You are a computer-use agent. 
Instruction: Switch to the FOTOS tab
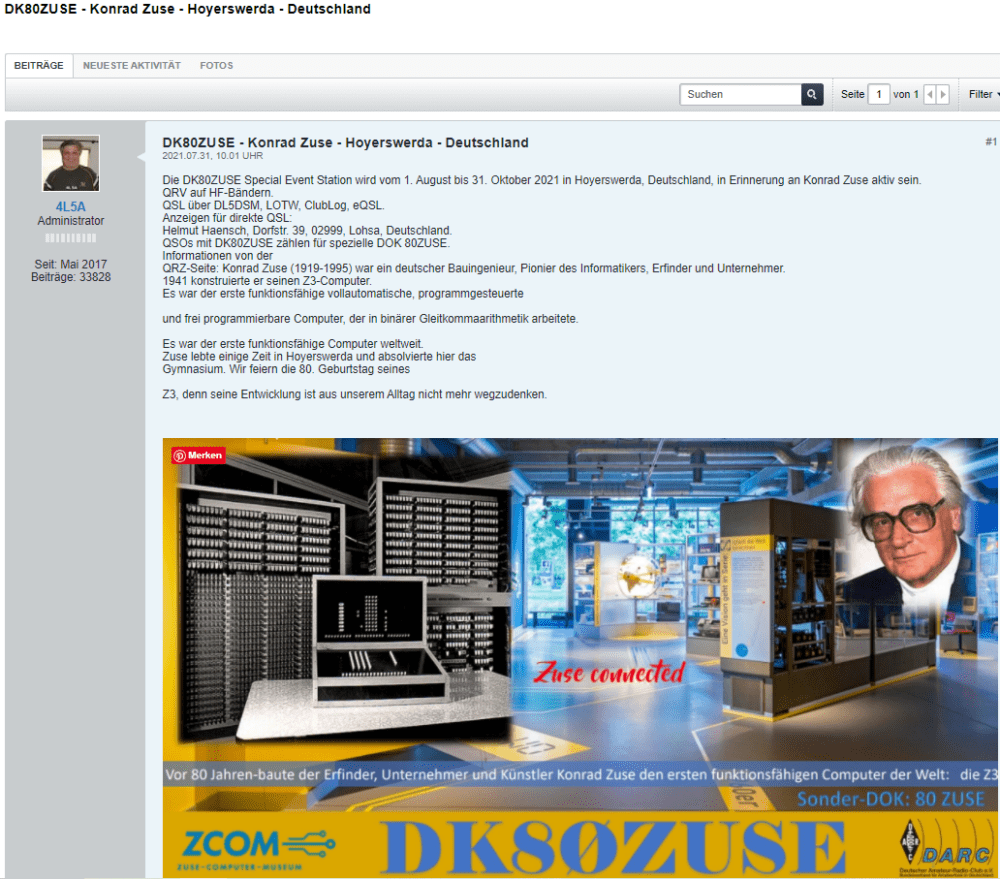click(216, 65)
